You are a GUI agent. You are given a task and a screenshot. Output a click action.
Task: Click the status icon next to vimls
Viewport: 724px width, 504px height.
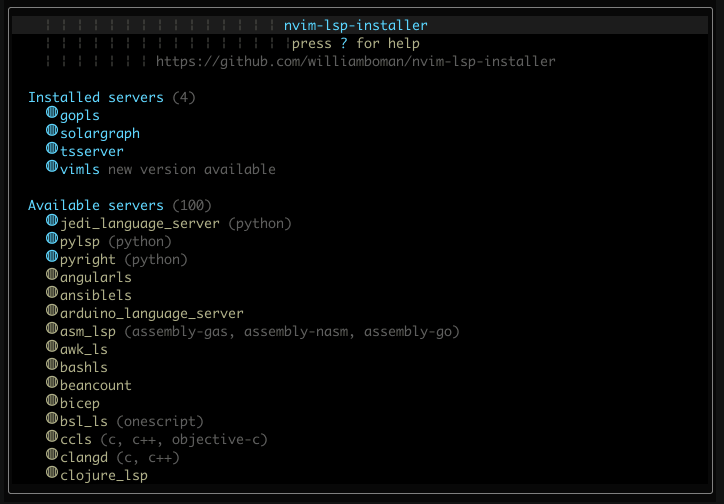click(x=52, y=168)
